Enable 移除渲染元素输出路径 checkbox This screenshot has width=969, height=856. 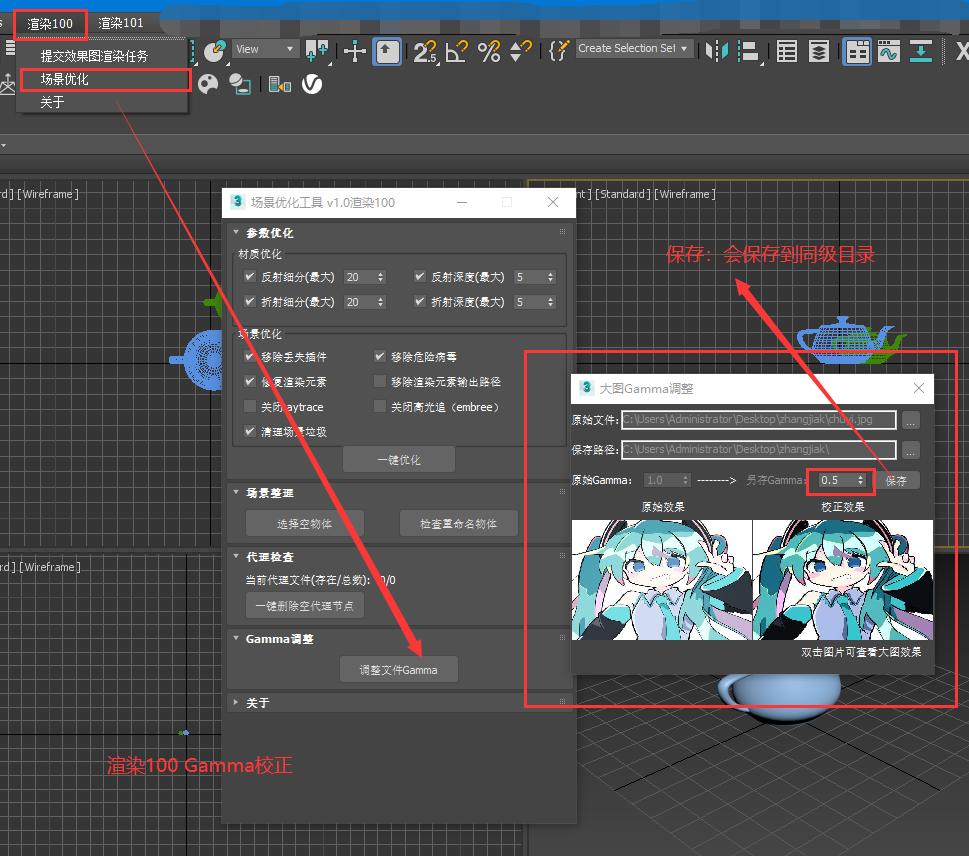point(380,381)
